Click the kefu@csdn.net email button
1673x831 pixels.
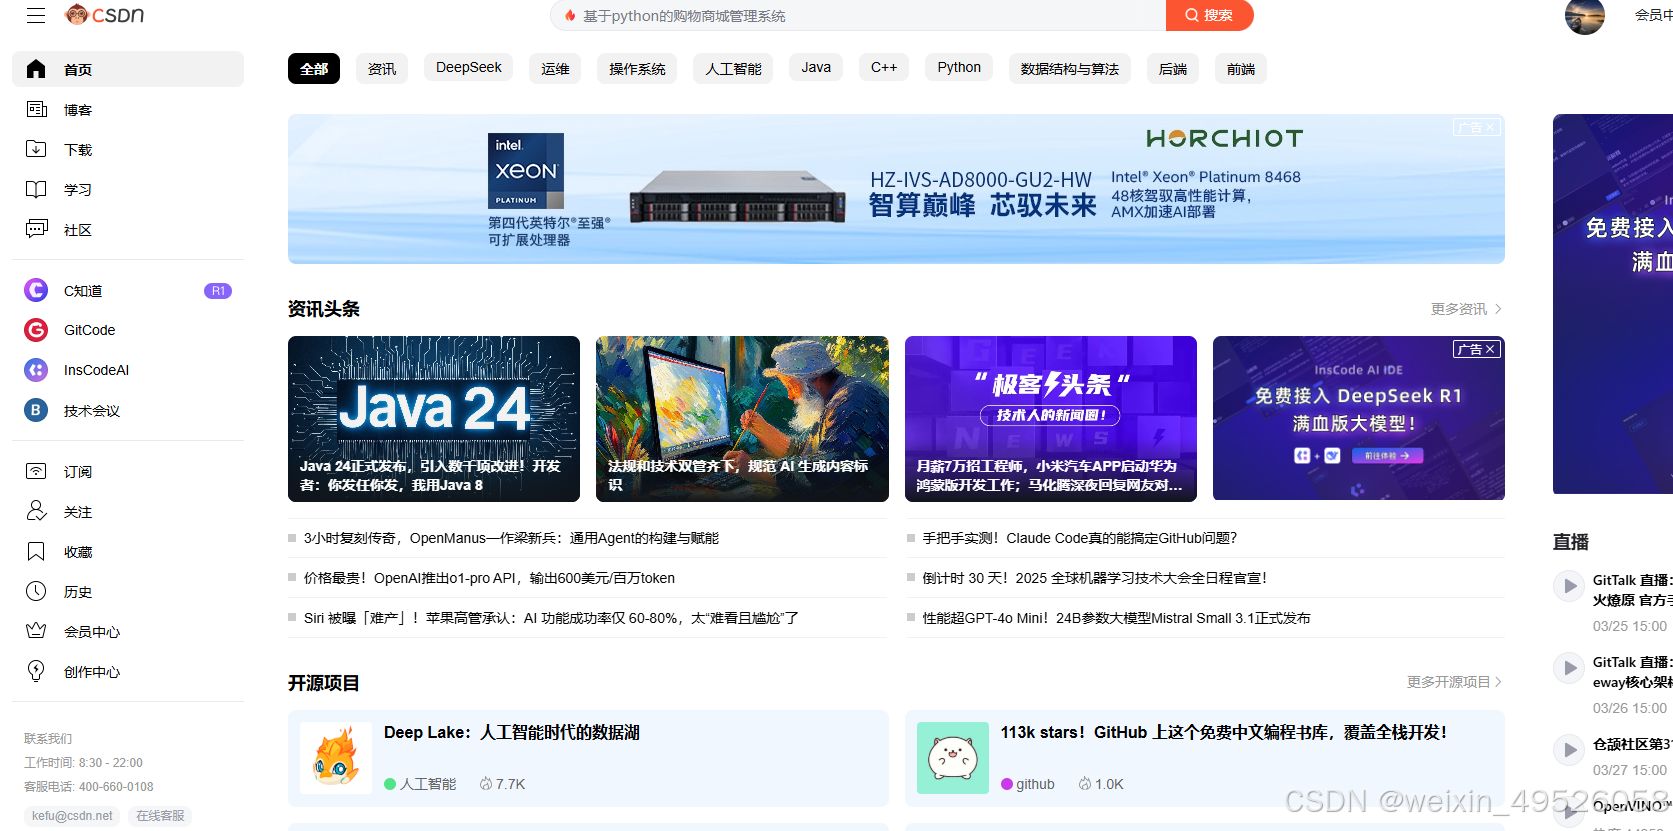pyautogui.click(x=72, y=816)
